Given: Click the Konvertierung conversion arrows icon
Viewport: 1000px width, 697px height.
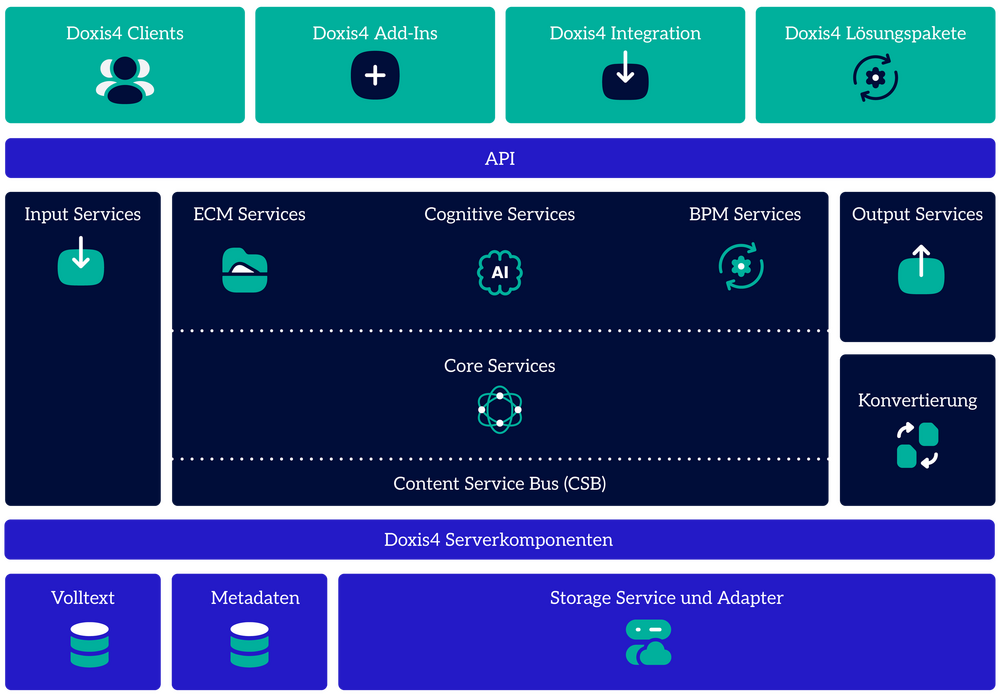Looking at the screenshot, I should pos(917,443).
